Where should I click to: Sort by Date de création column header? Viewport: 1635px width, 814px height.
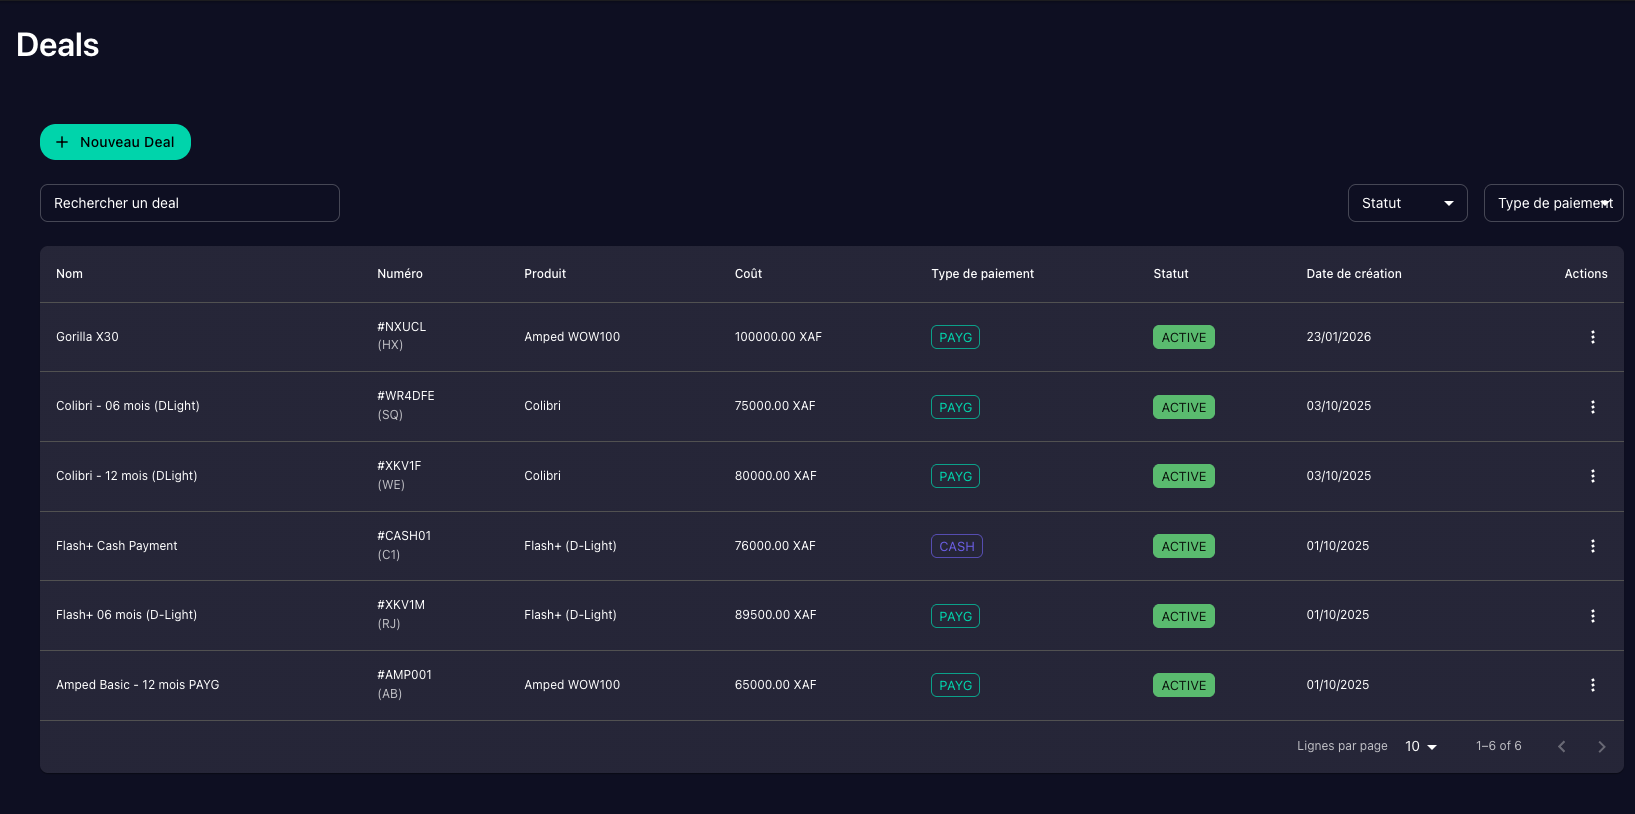(1353, 274)
